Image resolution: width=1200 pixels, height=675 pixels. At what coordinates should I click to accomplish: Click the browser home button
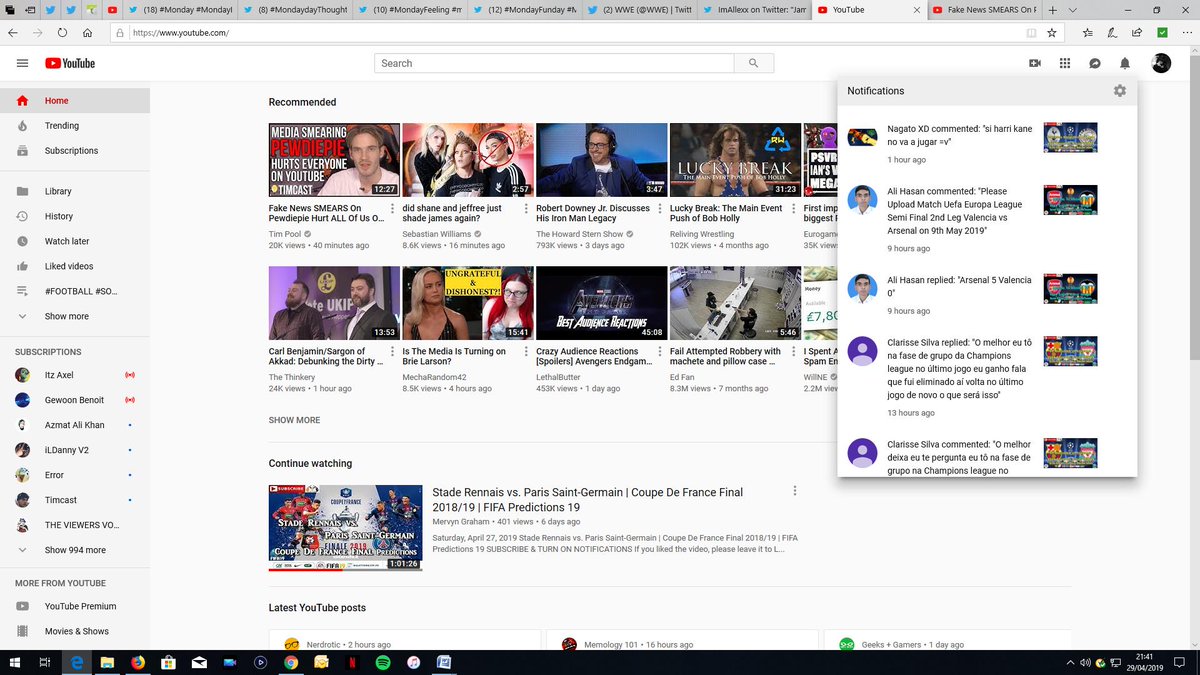88,32
